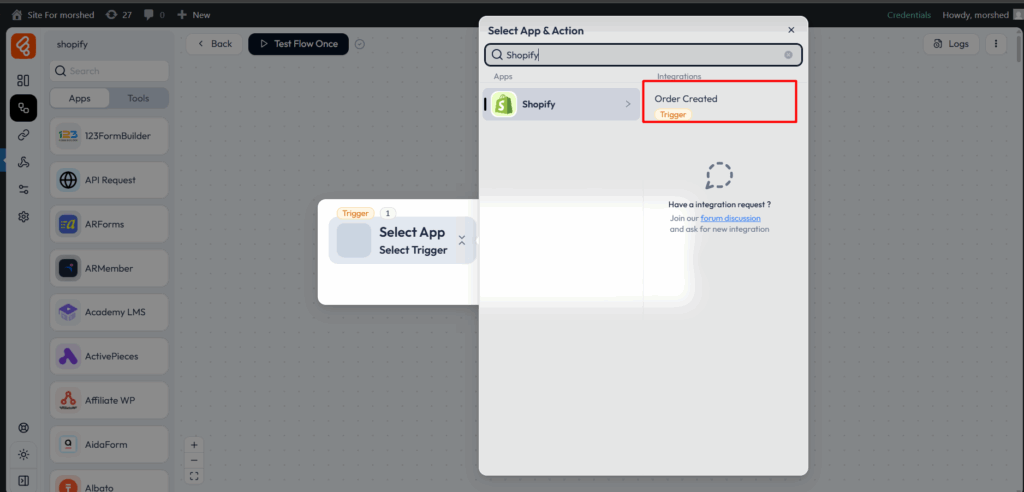
Task: Open Site For morshed in admin bar
Action: 53,14
